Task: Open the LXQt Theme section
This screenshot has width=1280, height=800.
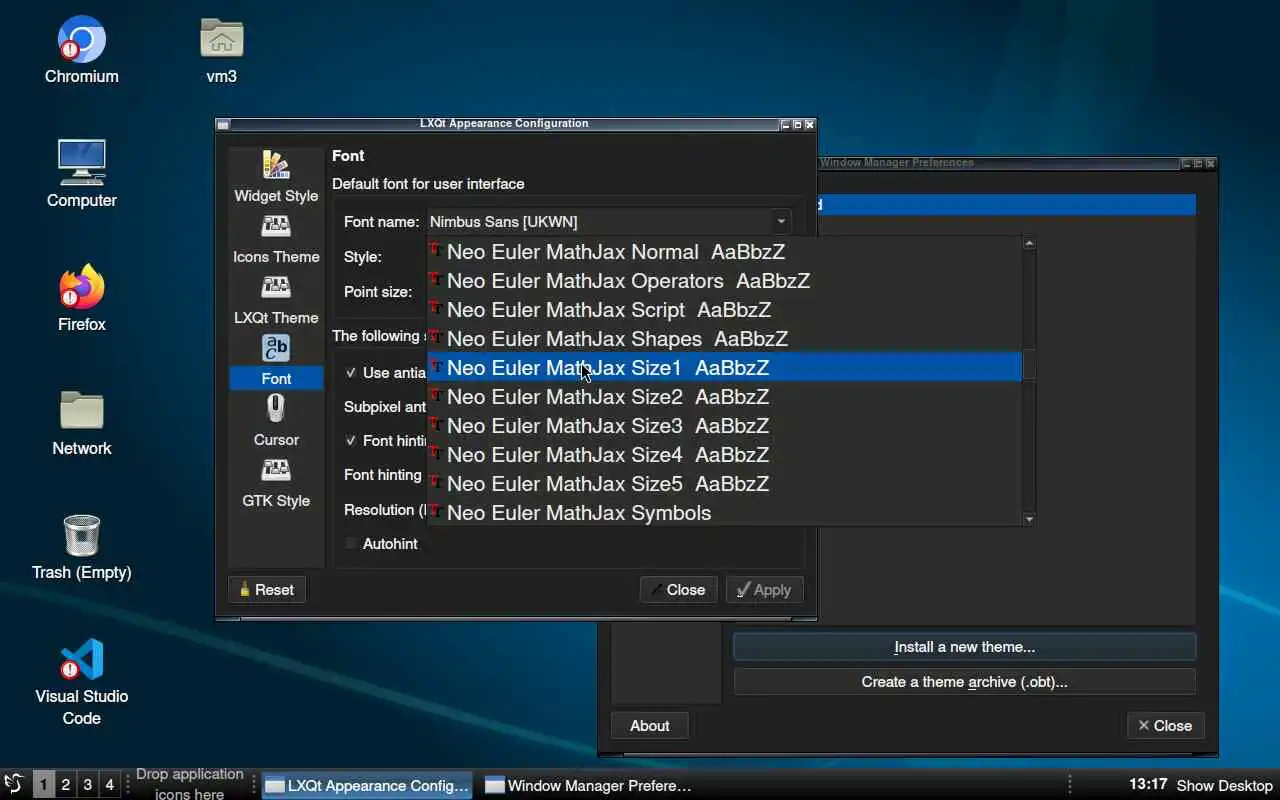Action: [276, 299]
